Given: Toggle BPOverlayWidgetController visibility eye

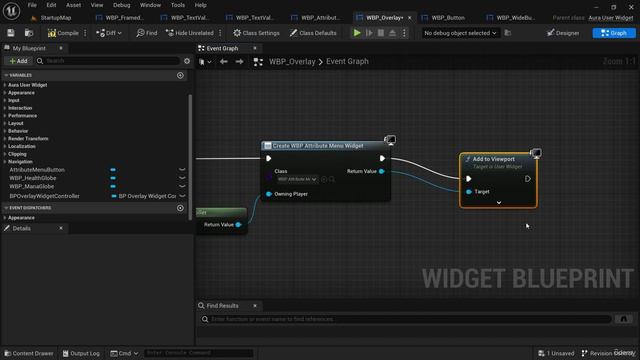Looking at the screenshot, I should 182,196.
